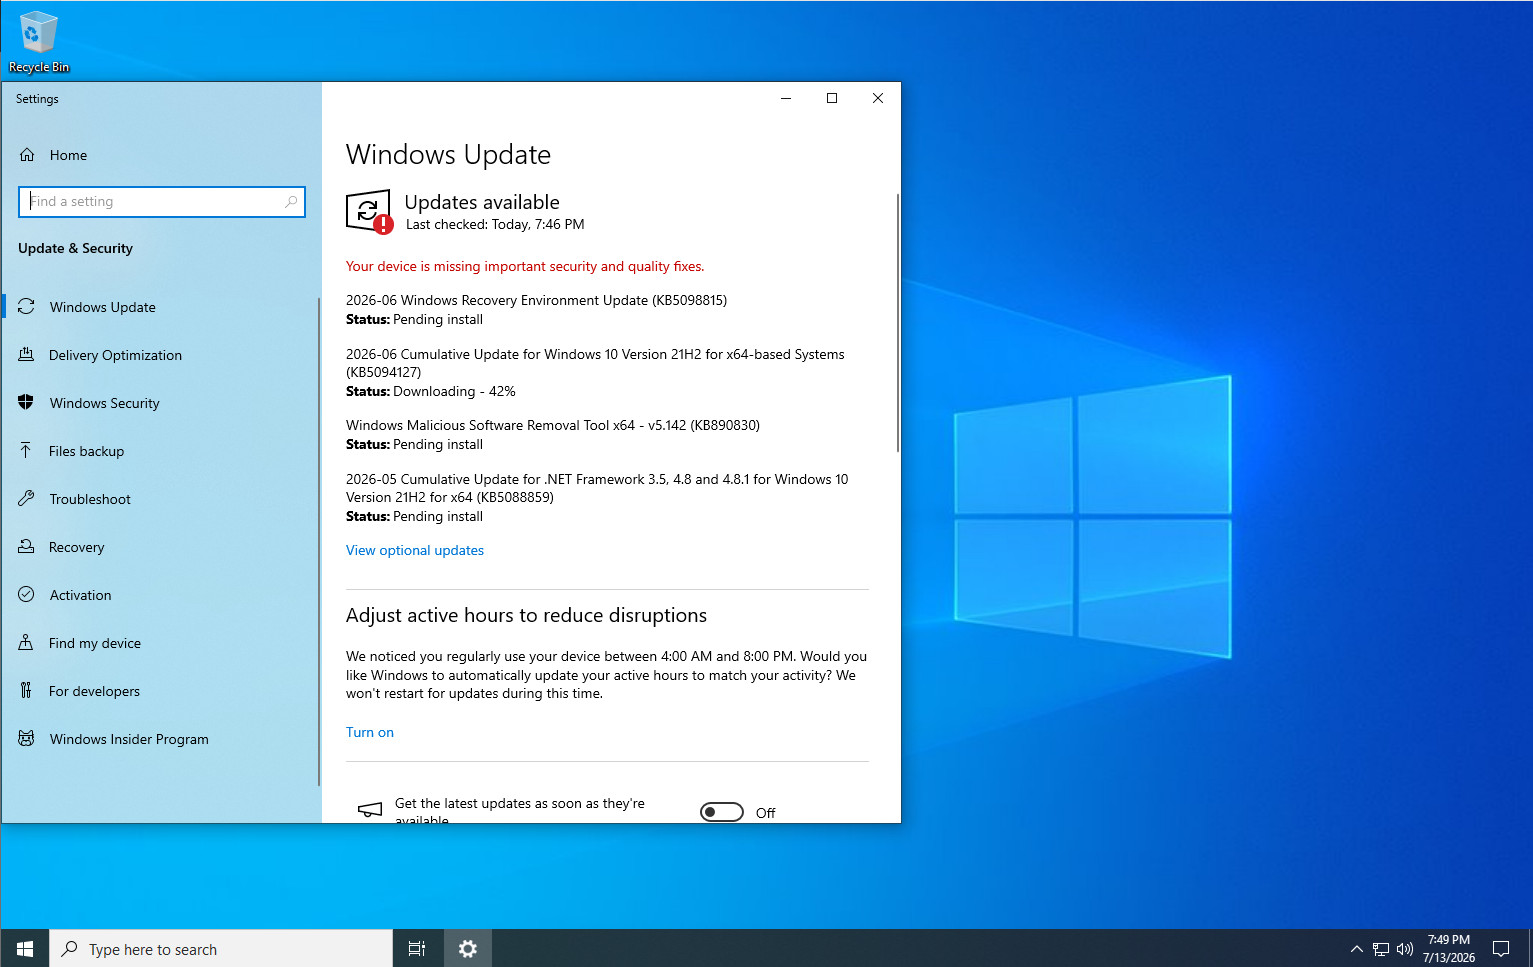The image size is (1533, 967).
Task: Select Troubleshoot in the sidebar
Action: 160,499
